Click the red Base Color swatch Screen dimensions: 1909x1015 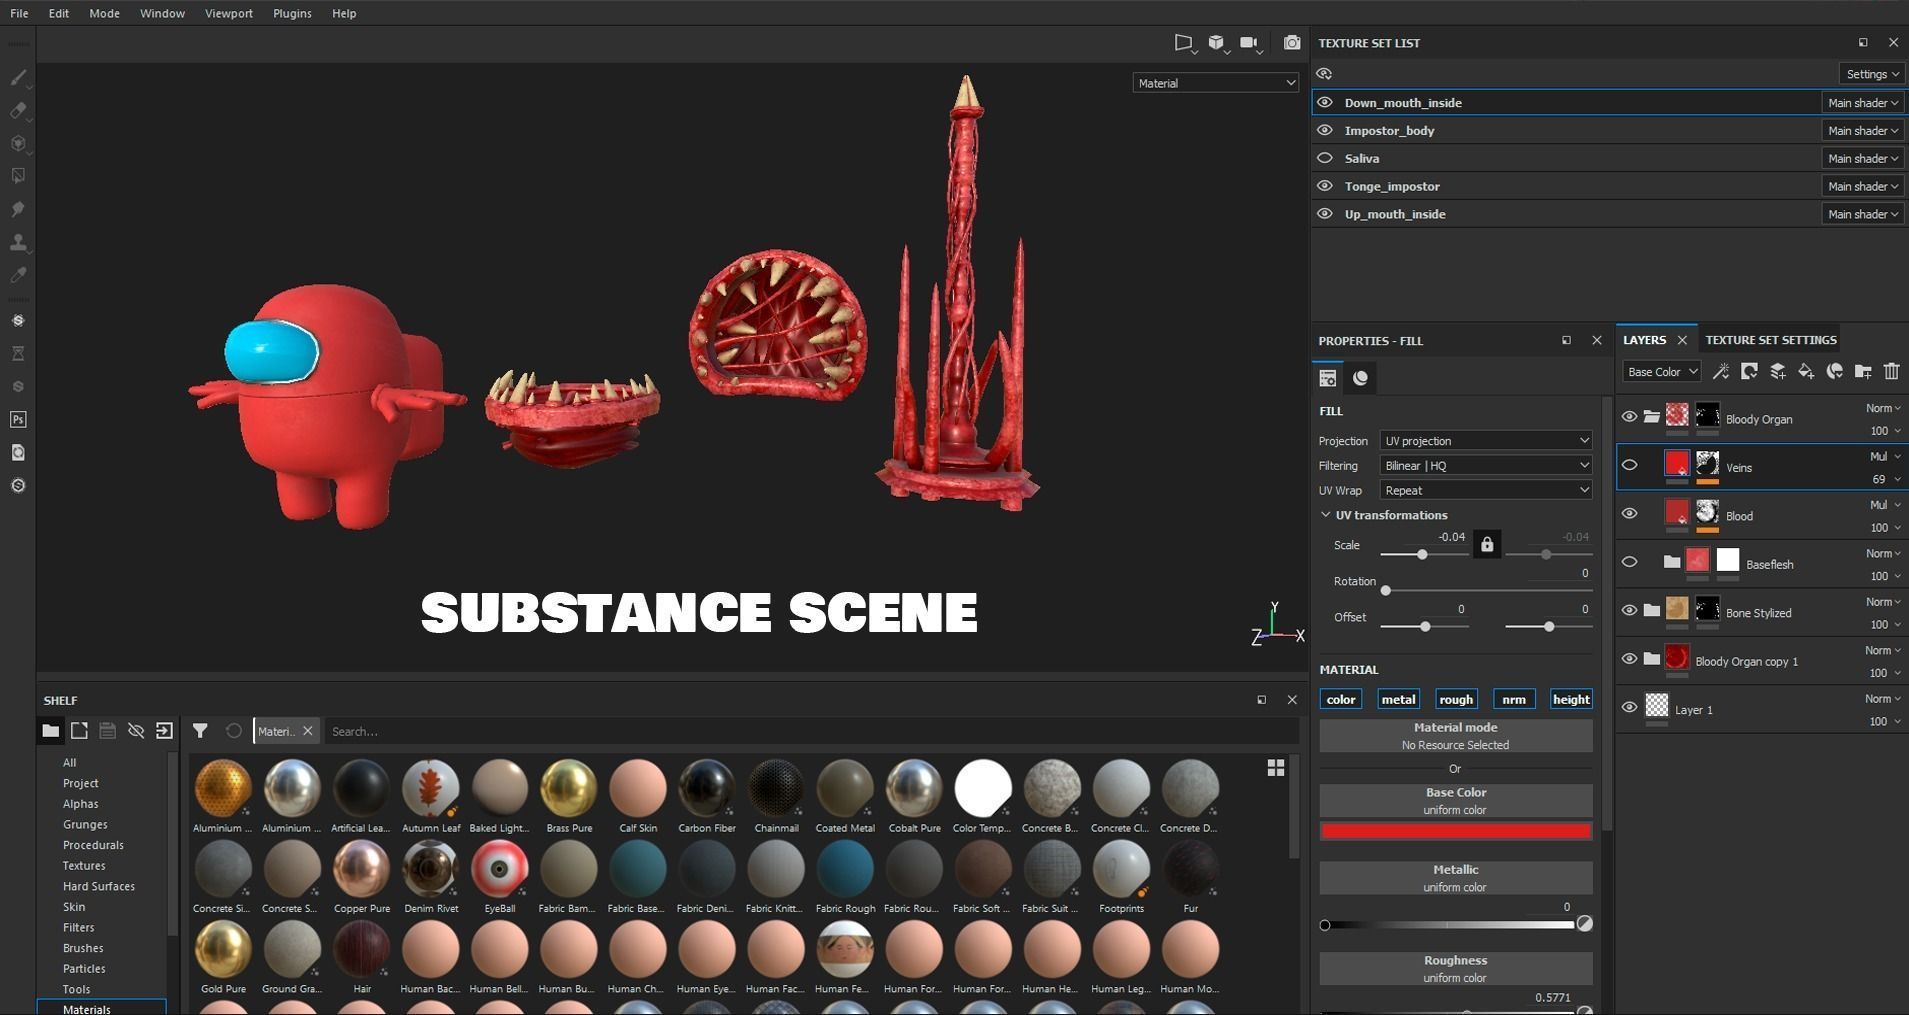(x=1456, y=831)
